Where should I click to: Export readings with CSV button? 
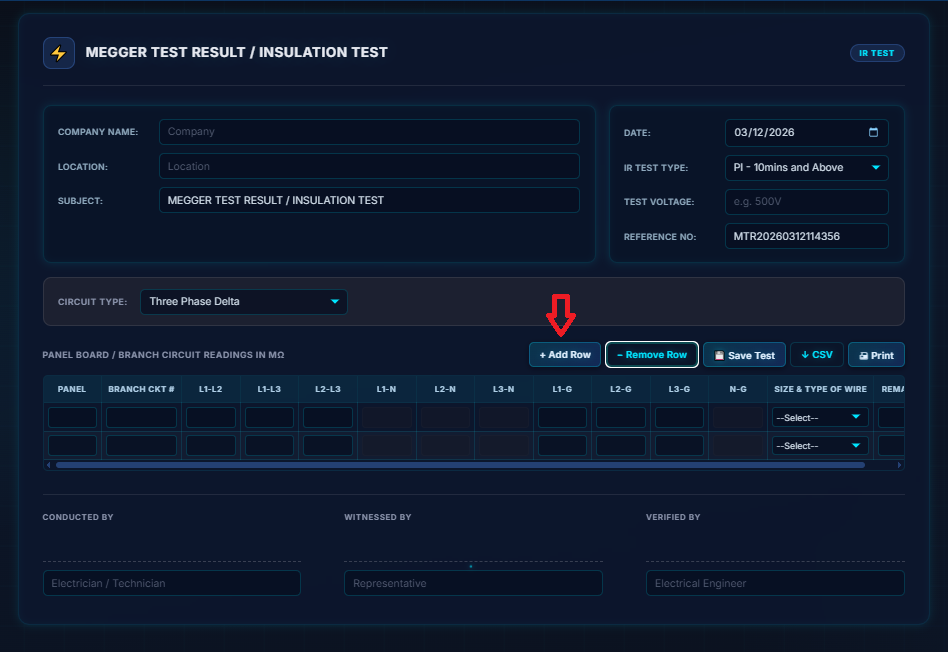tap(816, 355)
